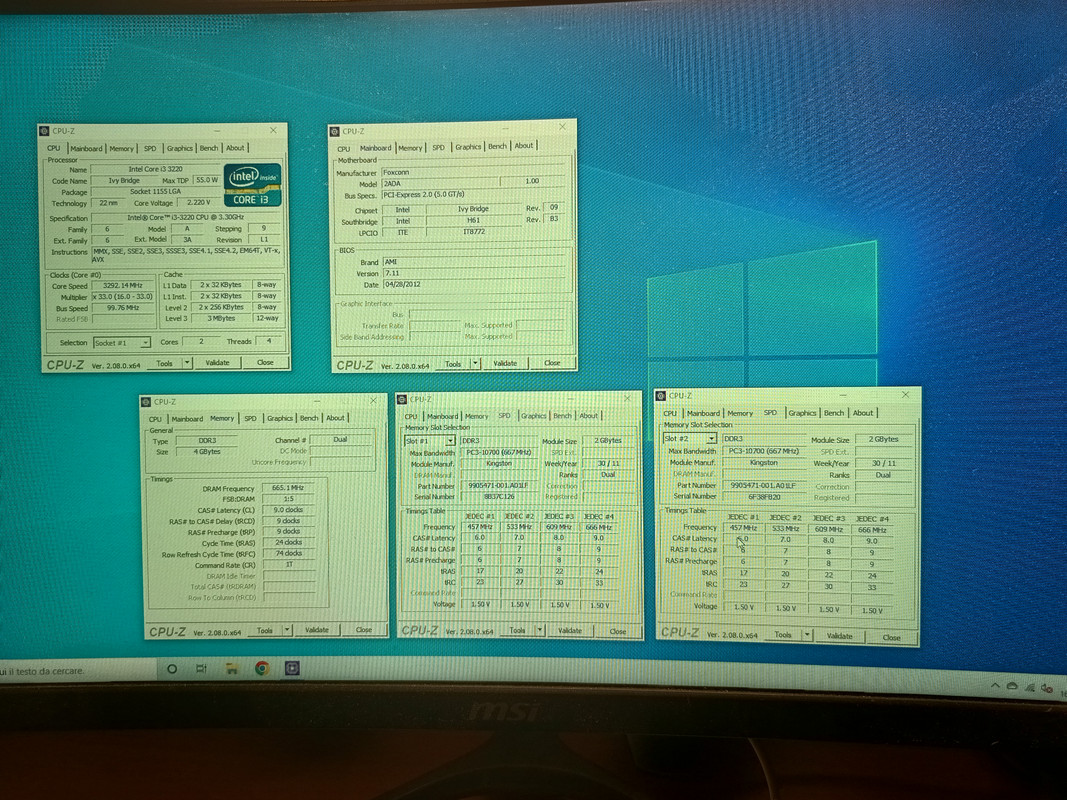Click Tools button in Slot #2 SPD window
1067x800 pixels.
tap(783, 635)
